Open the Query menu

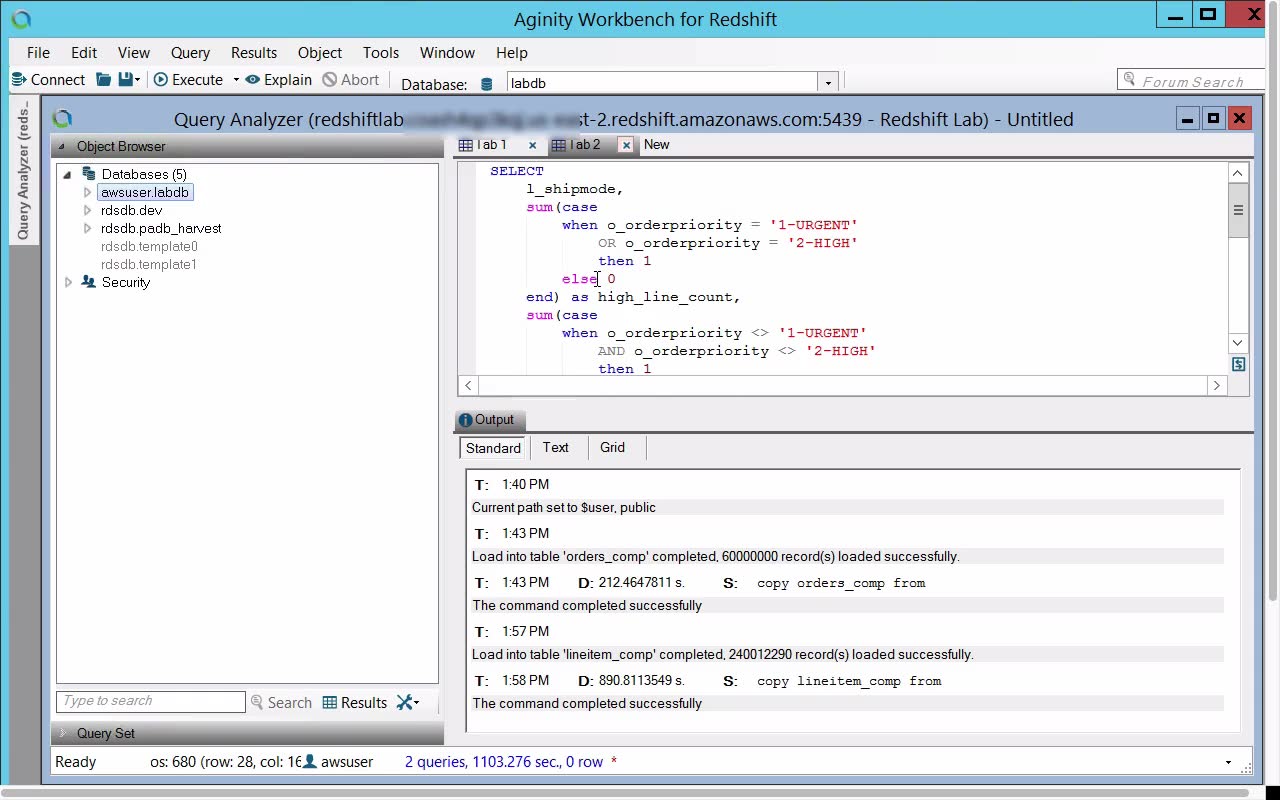190,53
